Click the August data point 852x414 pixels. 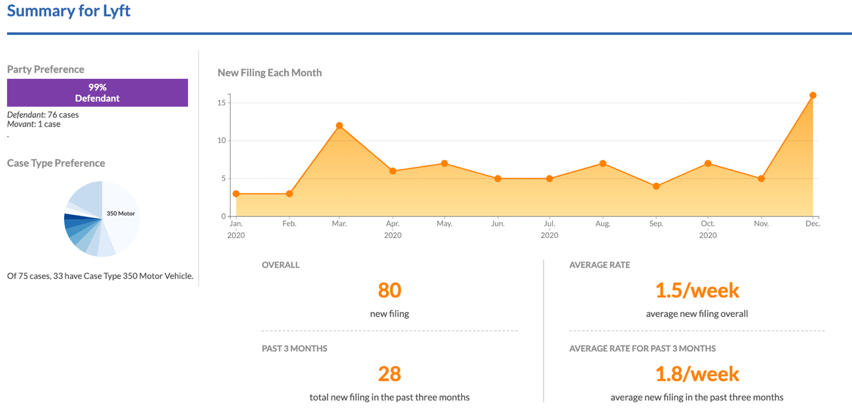pos(603,164)
